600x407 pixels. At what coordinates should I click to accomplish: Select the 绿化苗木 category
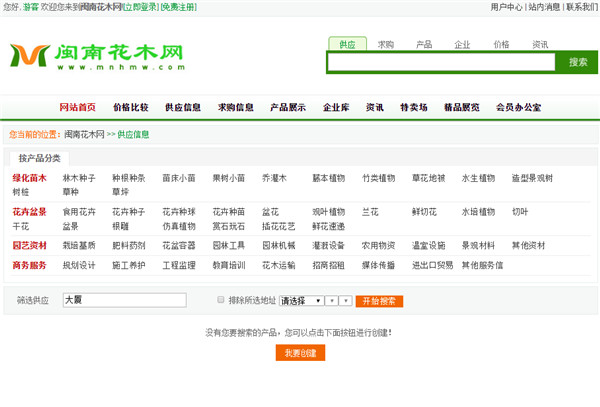coord(29,178)
